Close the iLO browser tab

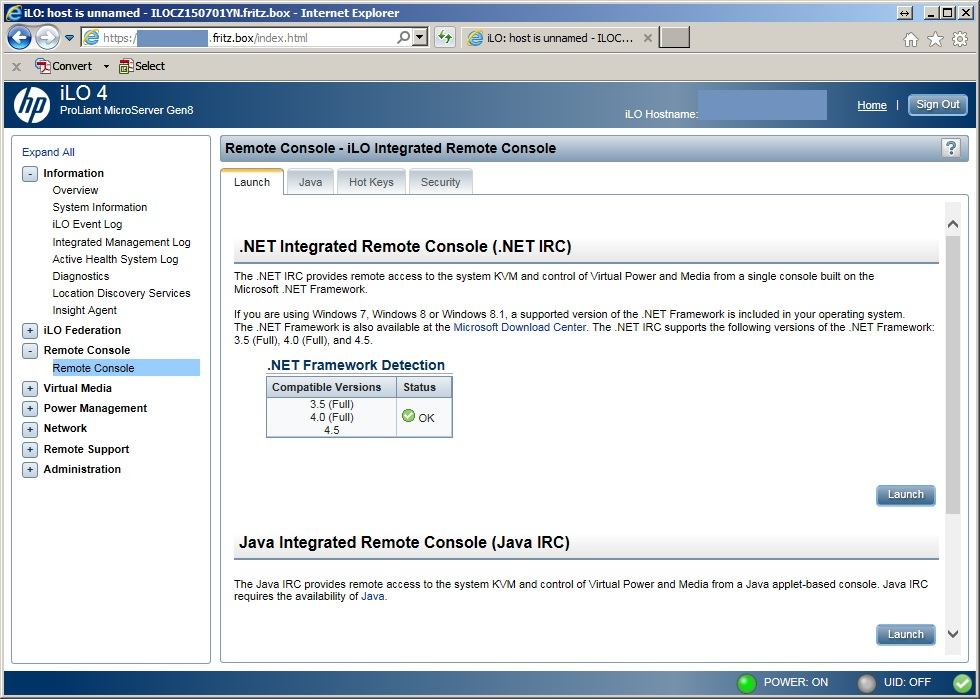648,38
